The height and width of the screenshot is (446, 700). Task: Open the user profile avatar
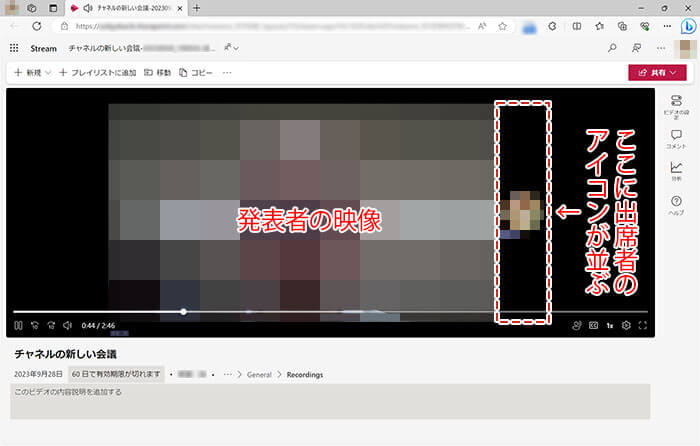coord(685,49)
